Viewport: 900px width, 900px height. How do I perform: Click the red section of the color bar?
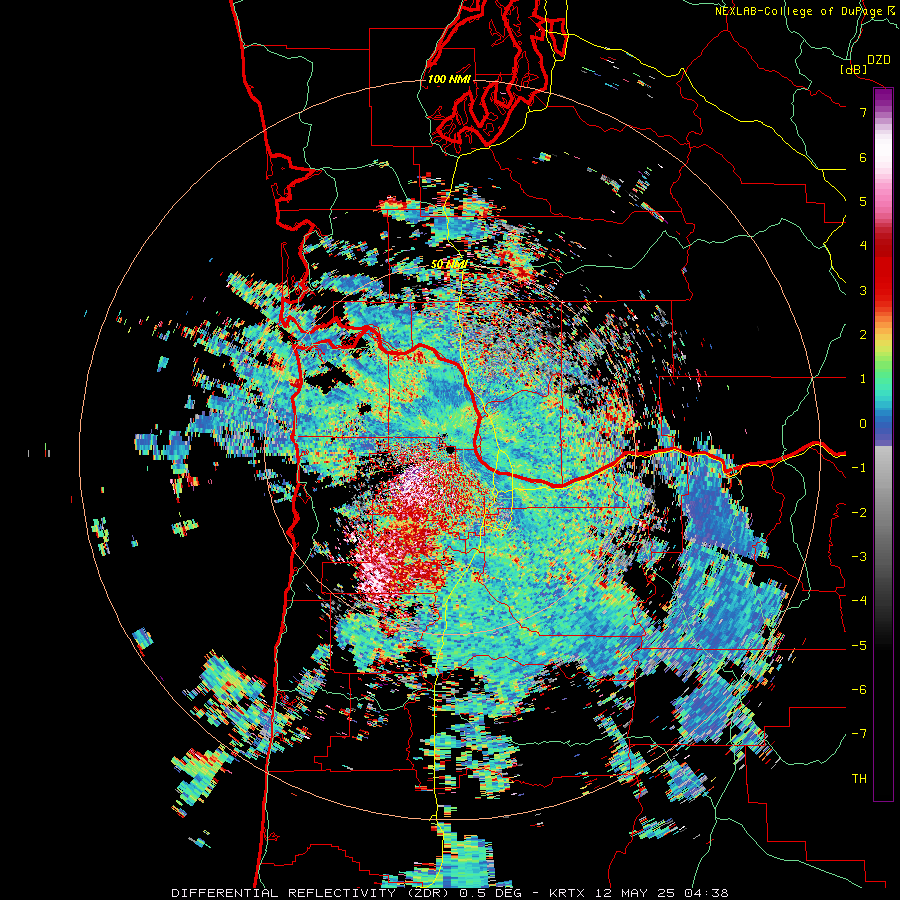pos(883,270)
